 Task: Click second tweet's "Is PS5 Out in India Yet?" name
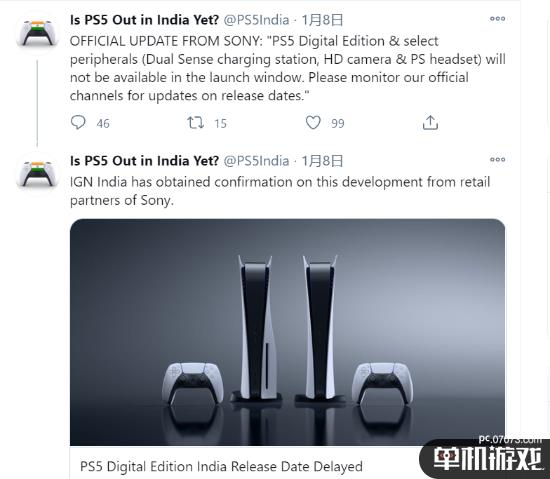tap(145, 161)
